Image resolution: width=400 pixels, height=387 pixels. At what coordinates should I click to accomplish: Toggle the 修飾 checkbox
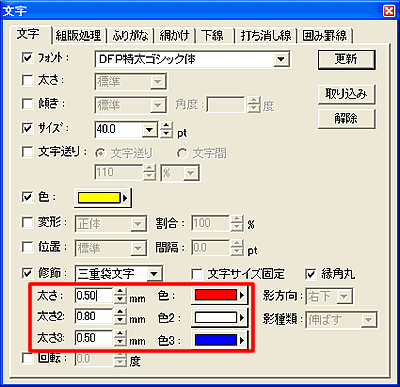tap(27, 273)
